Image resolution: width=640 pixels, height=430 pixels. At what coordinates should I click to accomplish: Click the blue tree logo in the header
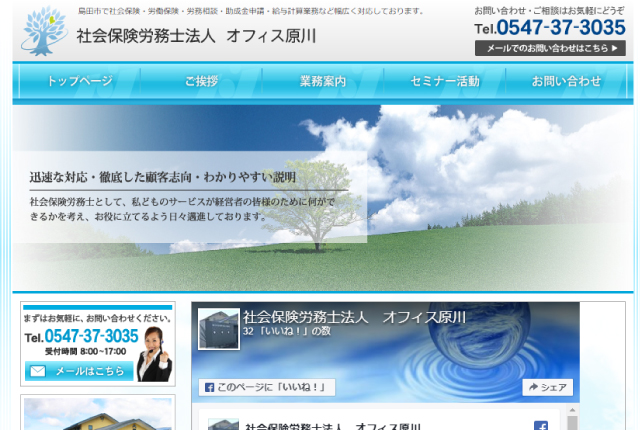[44, 31]
